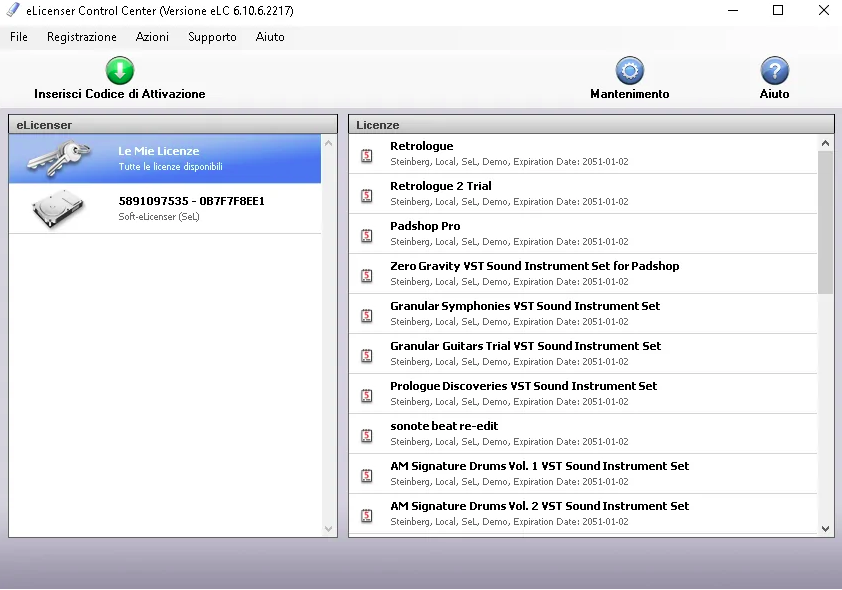This screenshot has width=842, height=590.
Task: Click the license icon beside Zero Gravity VST Sound
Action: pos(367,275)
